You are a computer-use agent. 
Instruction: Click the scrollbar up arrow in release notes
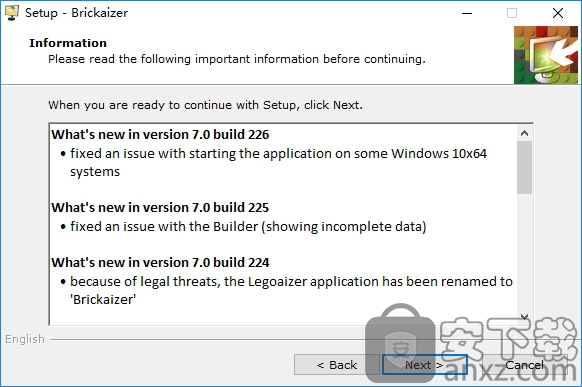point(524,133)
